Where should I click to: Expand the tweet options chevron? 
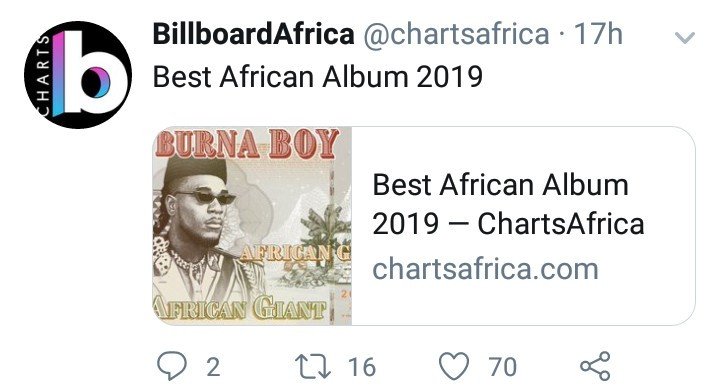click(685, 37)
